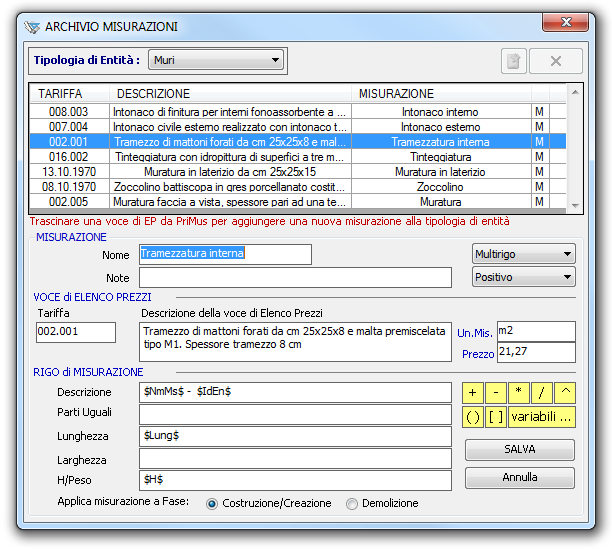This screenshot has width=612, height=549.
Task: Click the SALVA button
Action: (519, 450)
